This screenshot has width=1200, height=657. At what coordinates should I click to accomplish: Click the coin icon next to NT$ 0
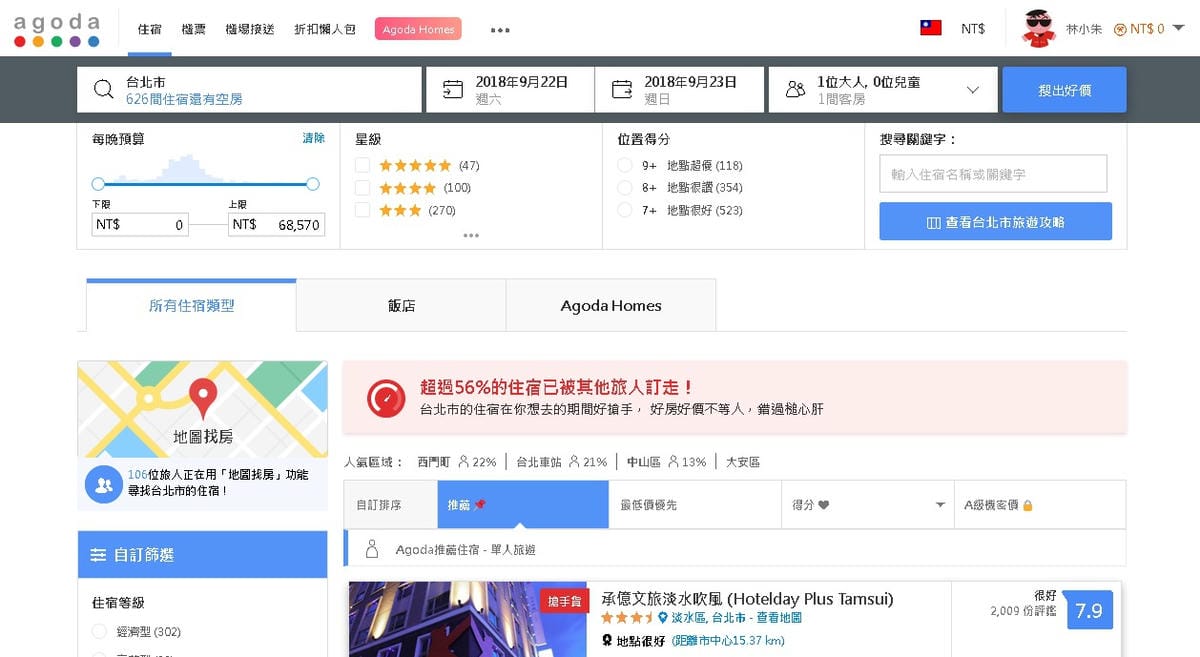pos(1120,30)
